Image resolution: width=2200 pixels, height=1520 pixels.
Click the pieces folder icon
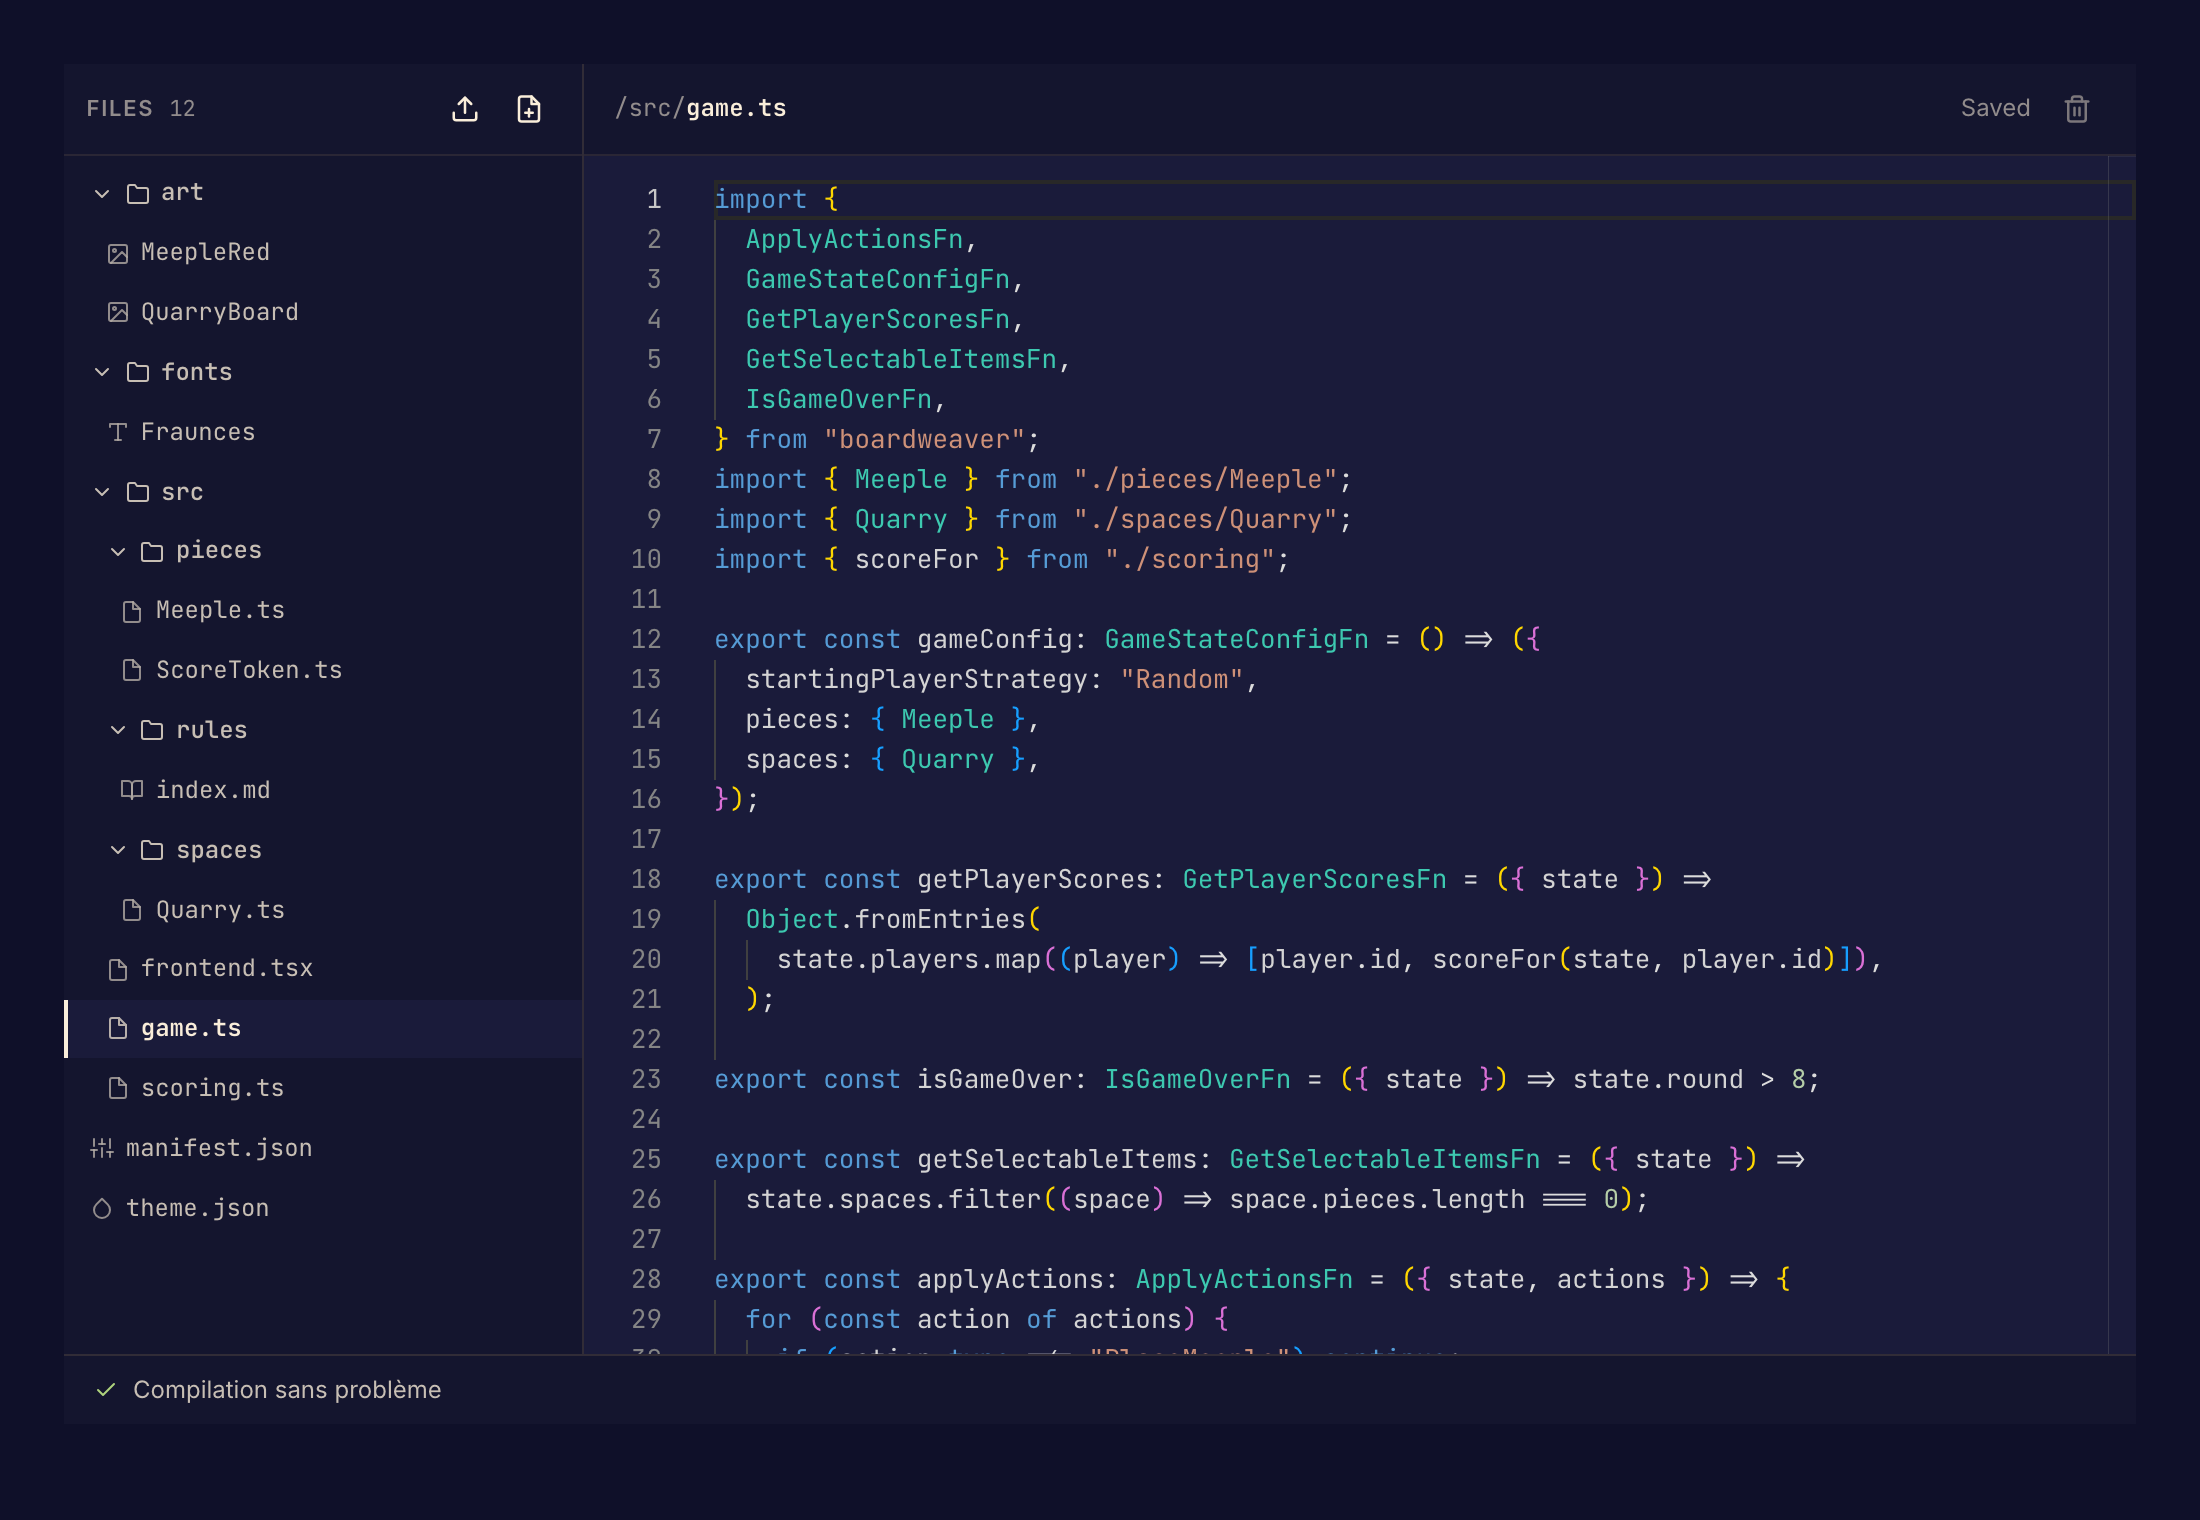click(152, 551)
